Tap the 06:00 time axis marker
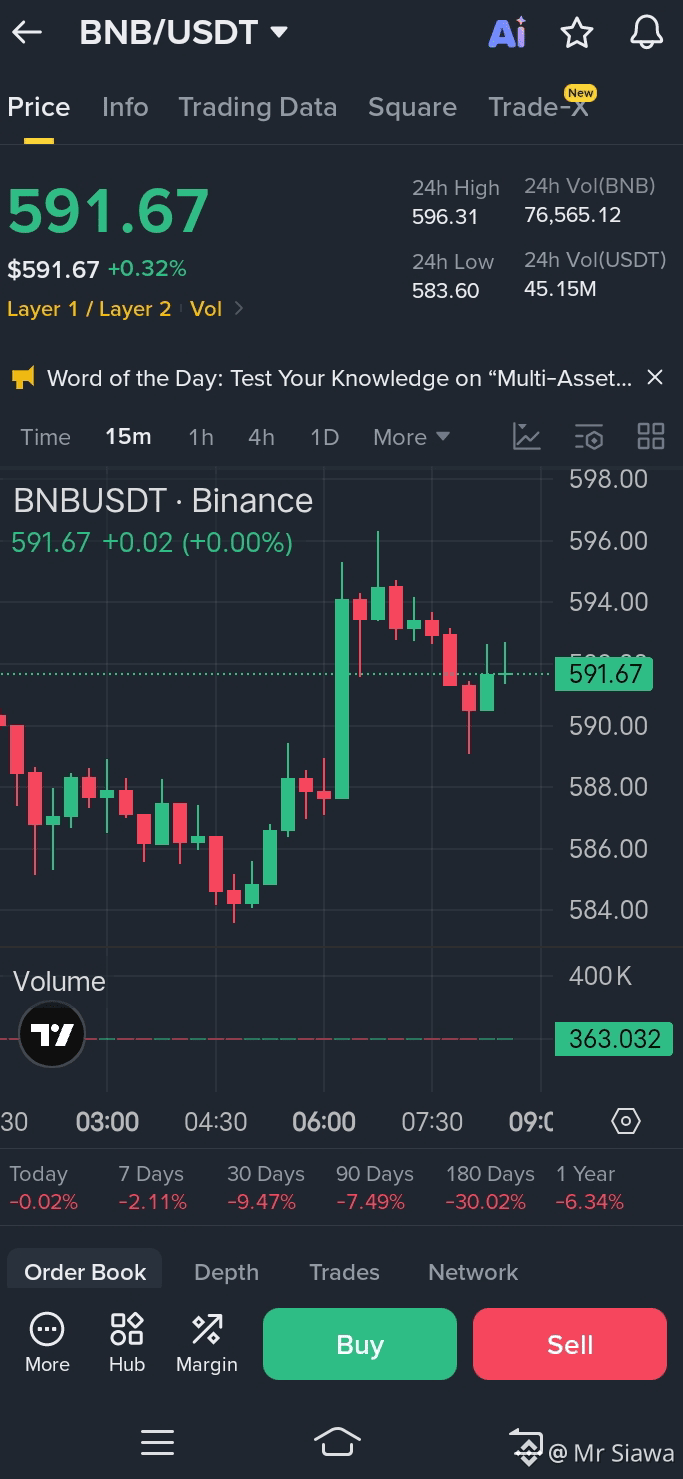This screenshot has width=683, height=1479. coord(324,1122)
